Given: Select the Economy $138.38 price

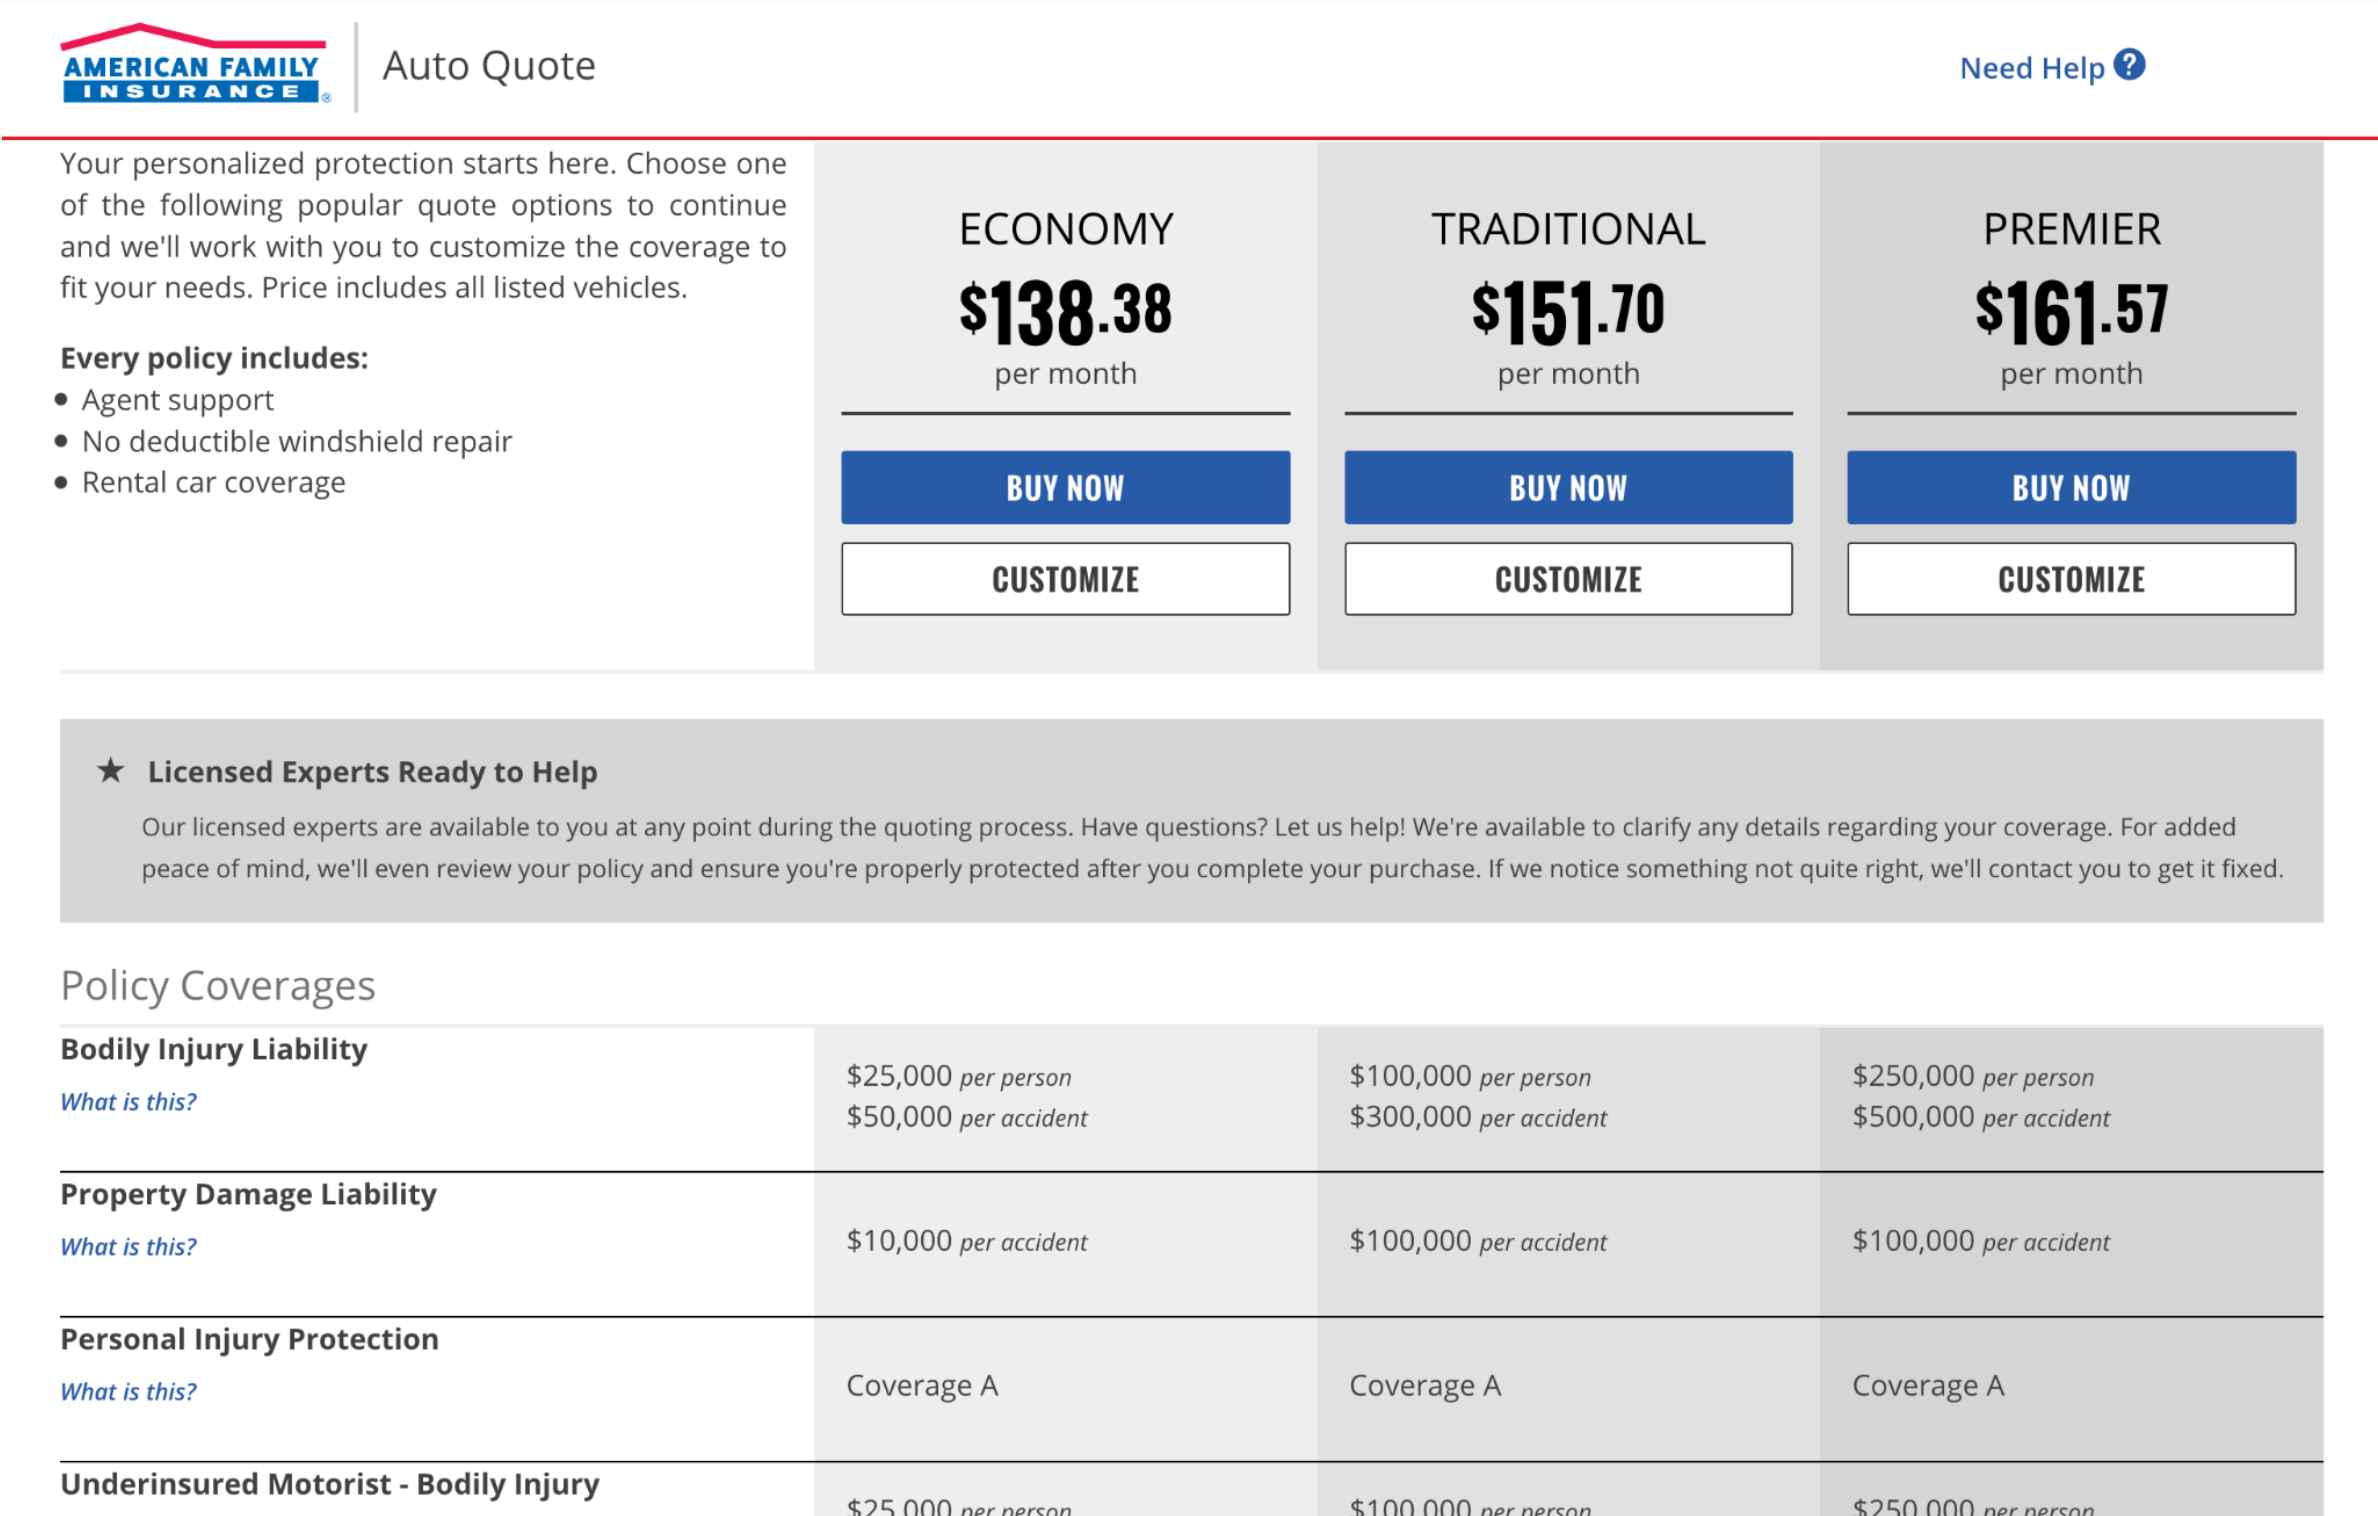Looking at the screenshot, I should tap(1065, 311).
